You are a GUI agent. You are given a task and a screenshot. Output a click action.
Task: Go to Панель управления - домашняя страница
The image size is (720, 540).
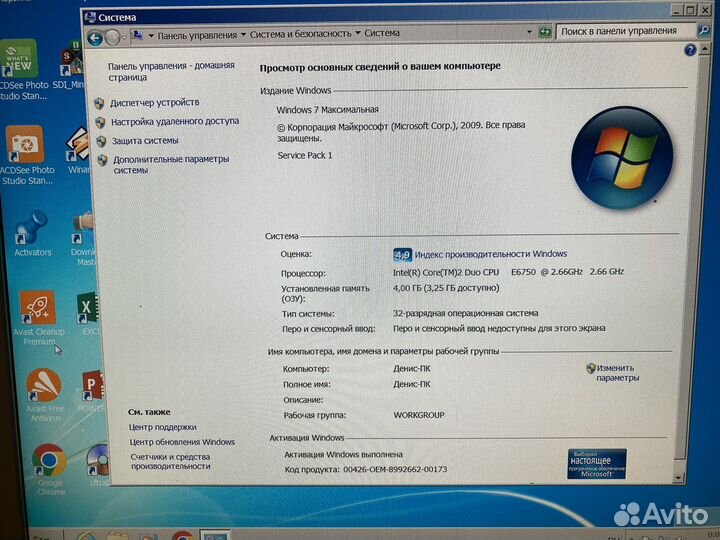(x=171, y=71)
